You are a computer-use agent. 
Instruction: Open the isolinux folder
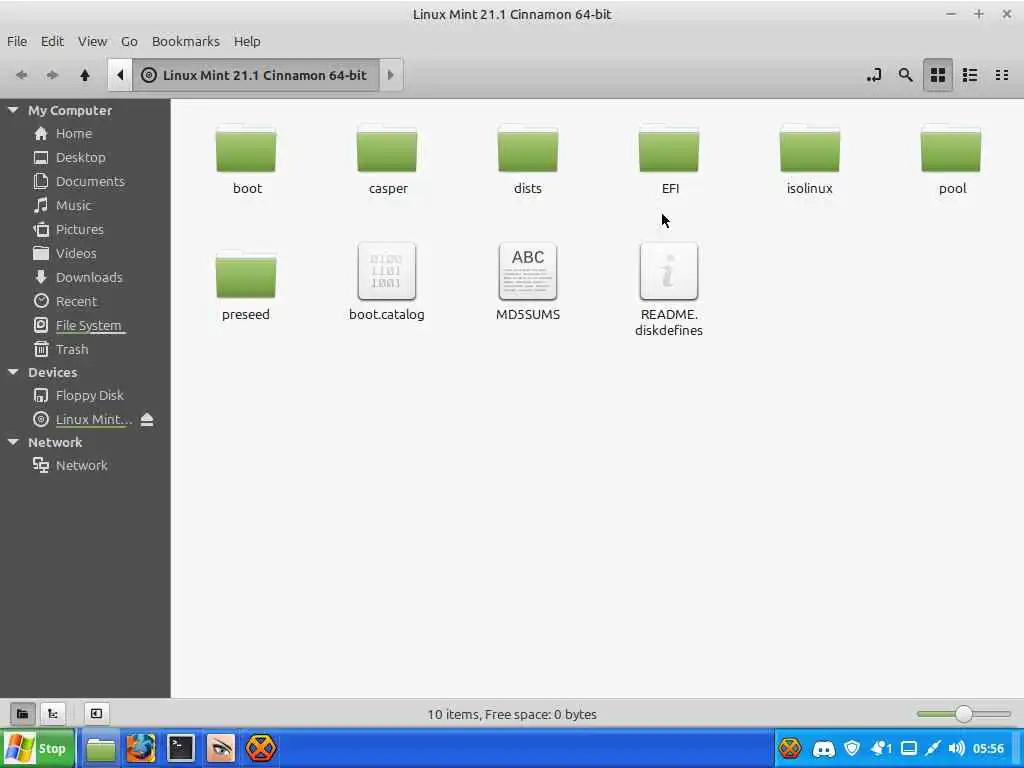point(810,159)
